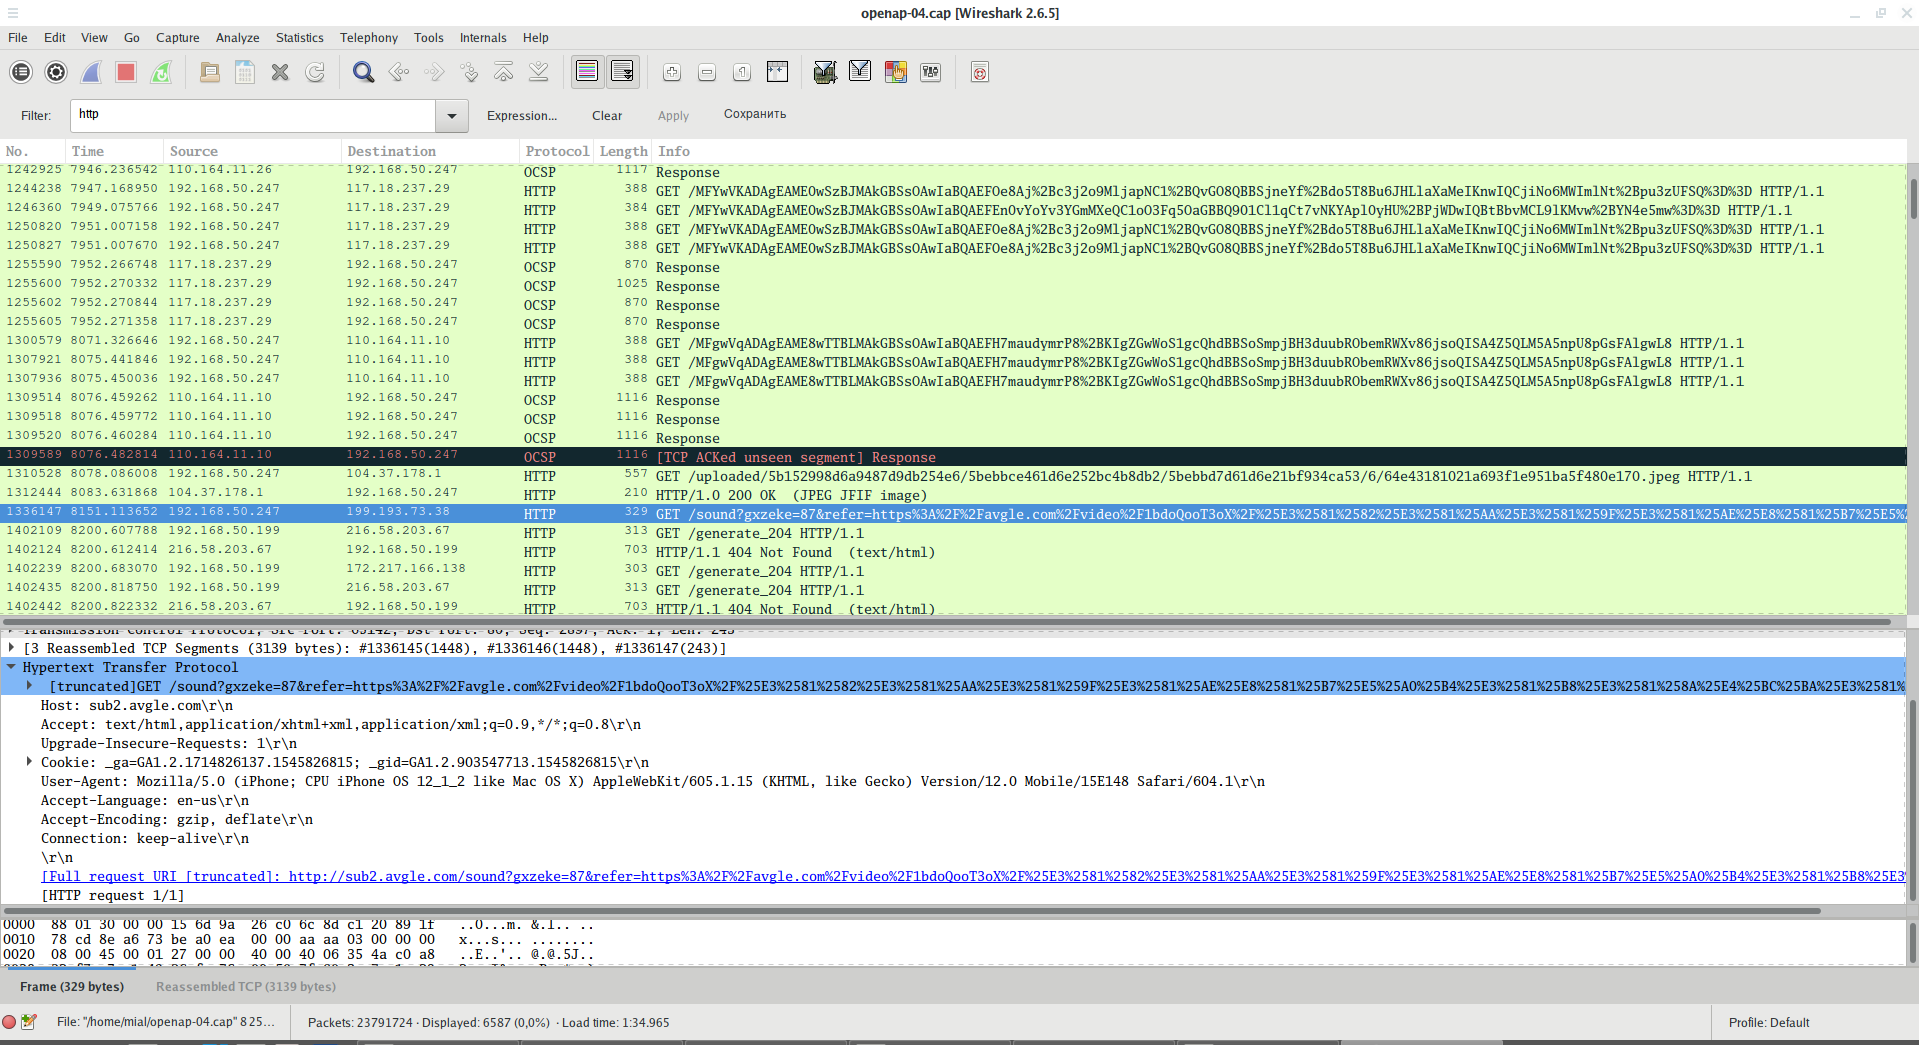Click the zoom in toolbar icon
The width and height of the screenshot is (1919, 1045).
tap(672, 72)
